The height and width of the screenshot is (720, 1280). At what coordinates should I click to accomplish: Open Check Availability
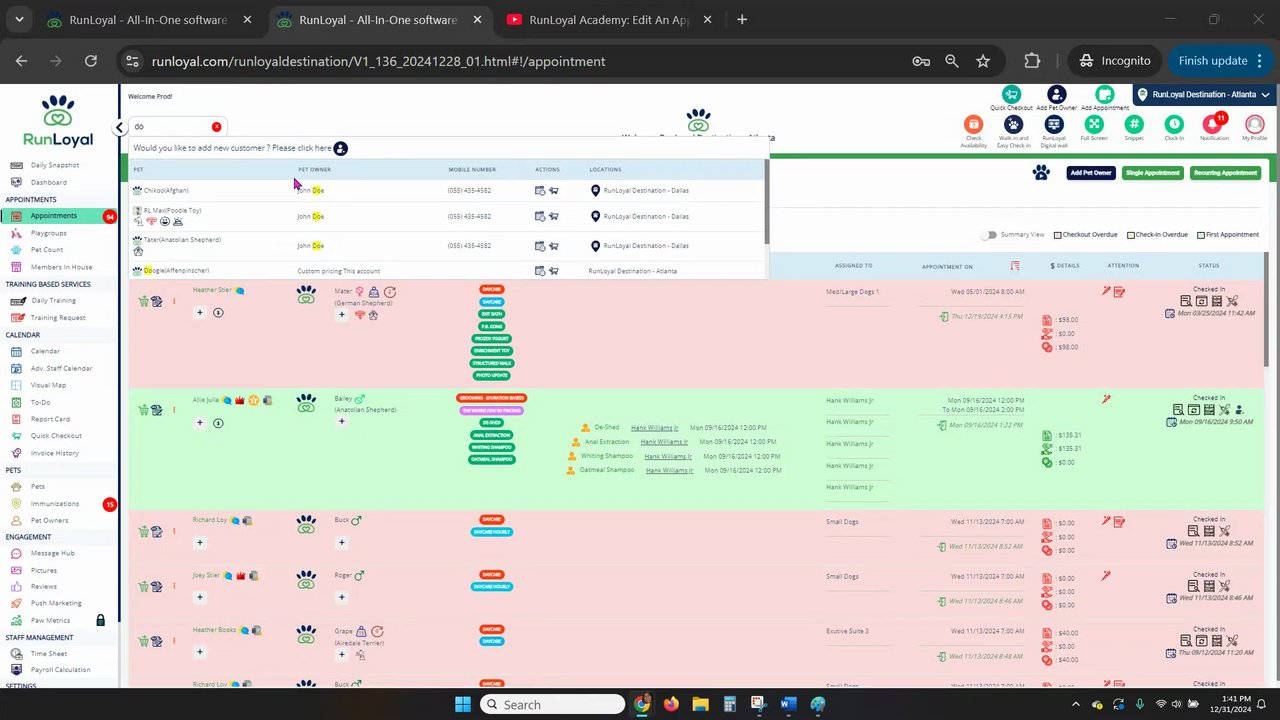coord(973,124)
